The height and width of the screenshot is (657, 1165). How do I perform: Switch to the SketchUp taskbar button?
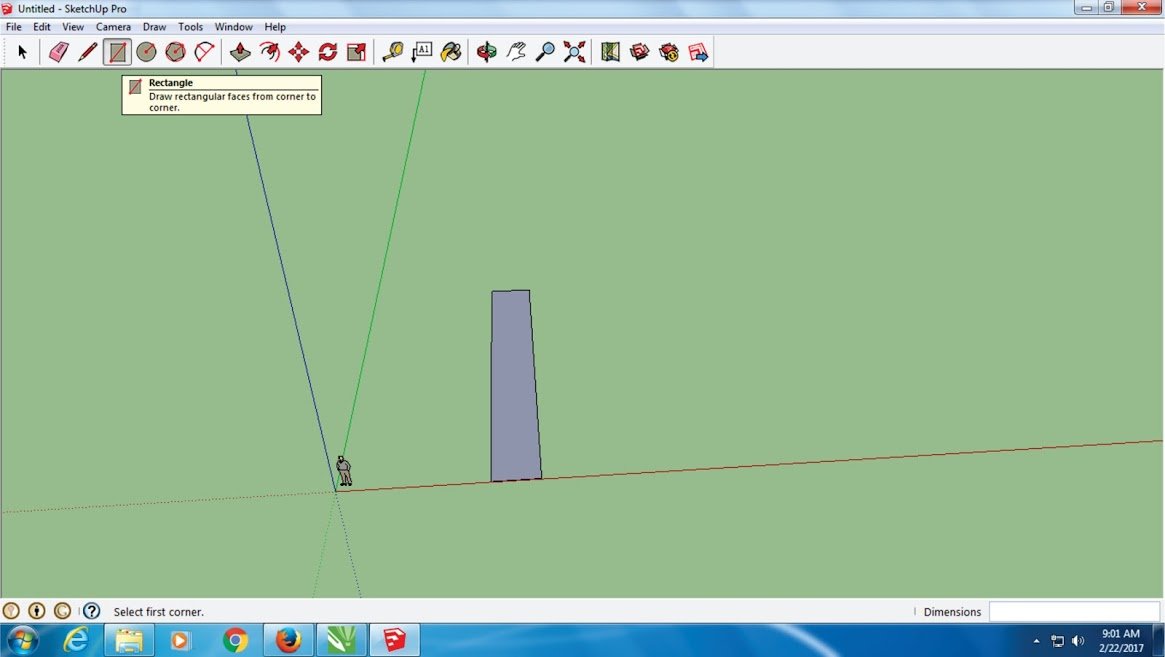tap(395, 640)
